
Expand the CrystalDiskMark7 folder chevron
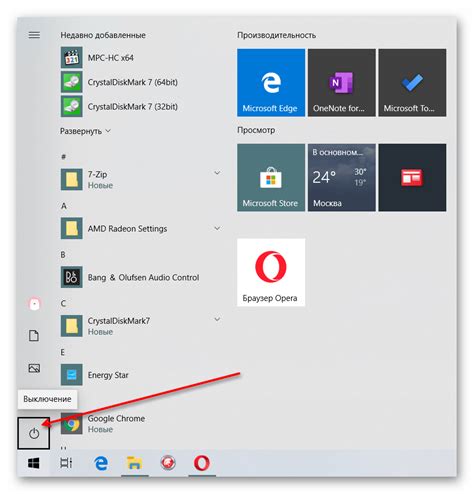[x=217, y=319]
